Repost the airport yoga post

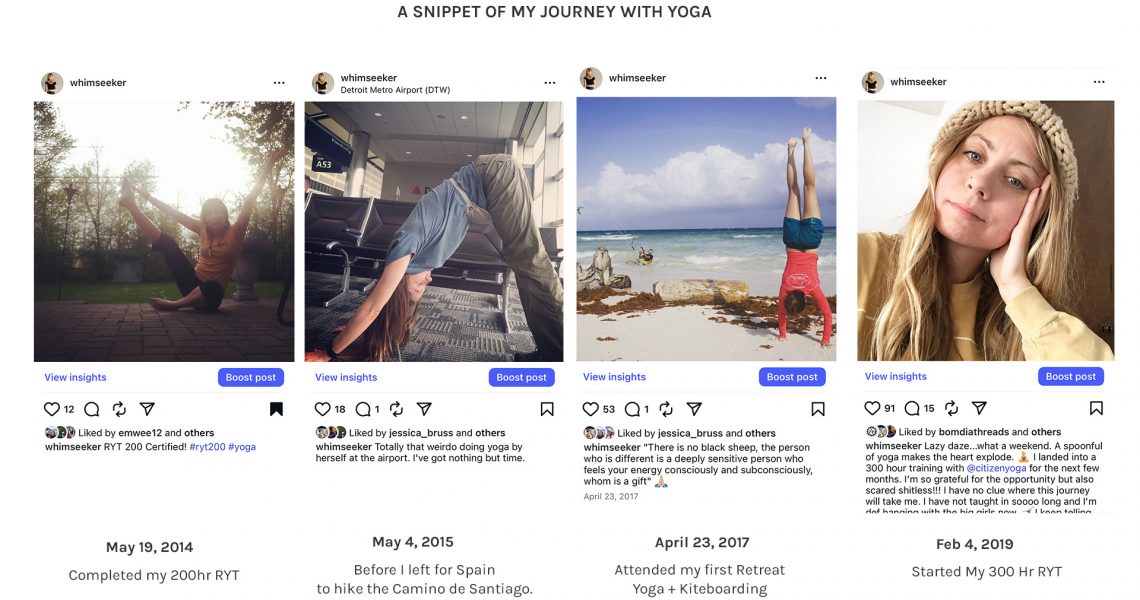(396, 409)
